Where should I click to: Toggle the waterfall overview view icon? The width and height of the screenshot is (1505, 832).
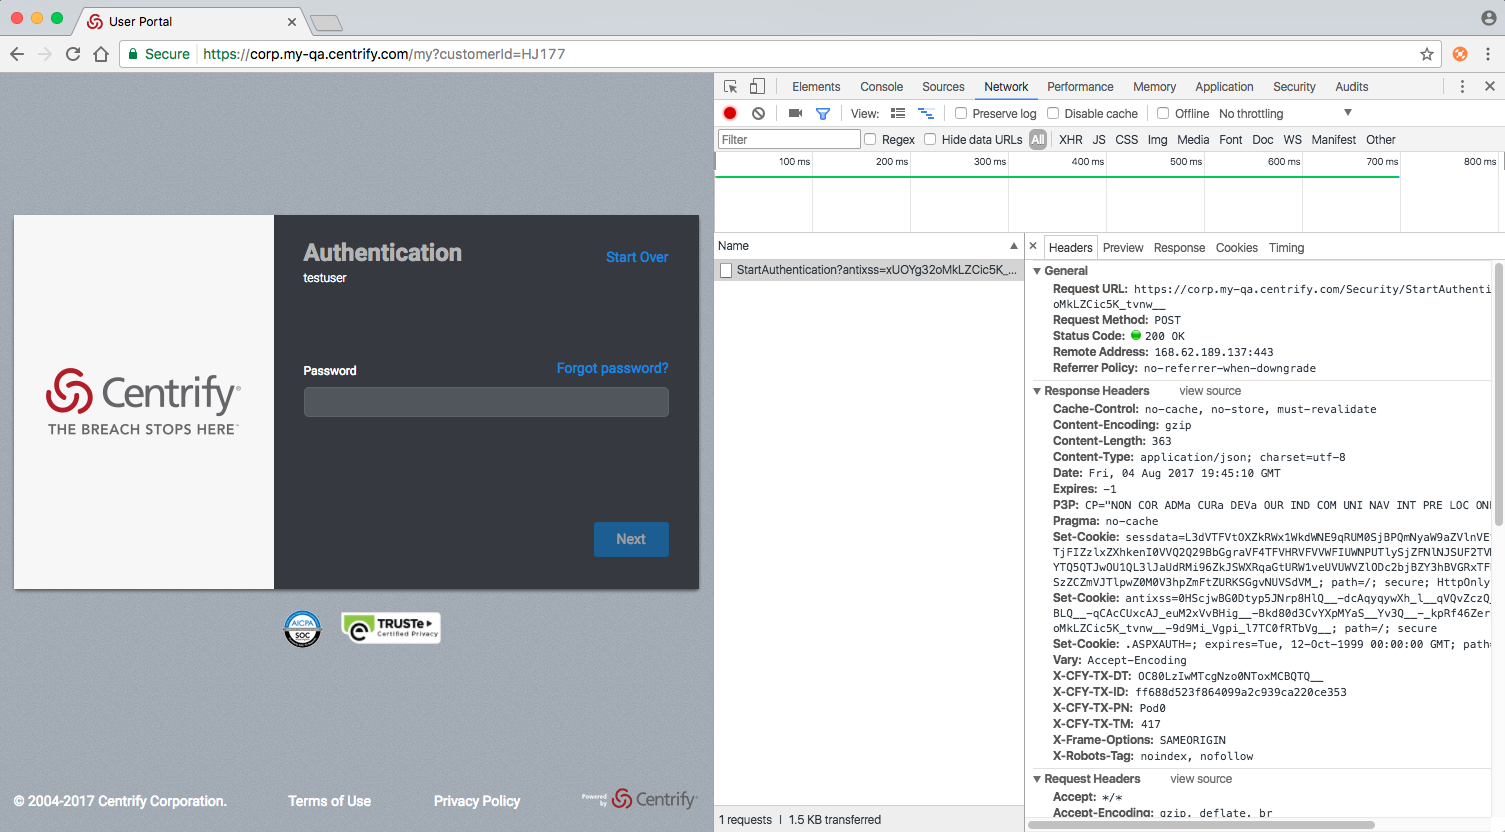pyautogui.click(x=926, y=114)
